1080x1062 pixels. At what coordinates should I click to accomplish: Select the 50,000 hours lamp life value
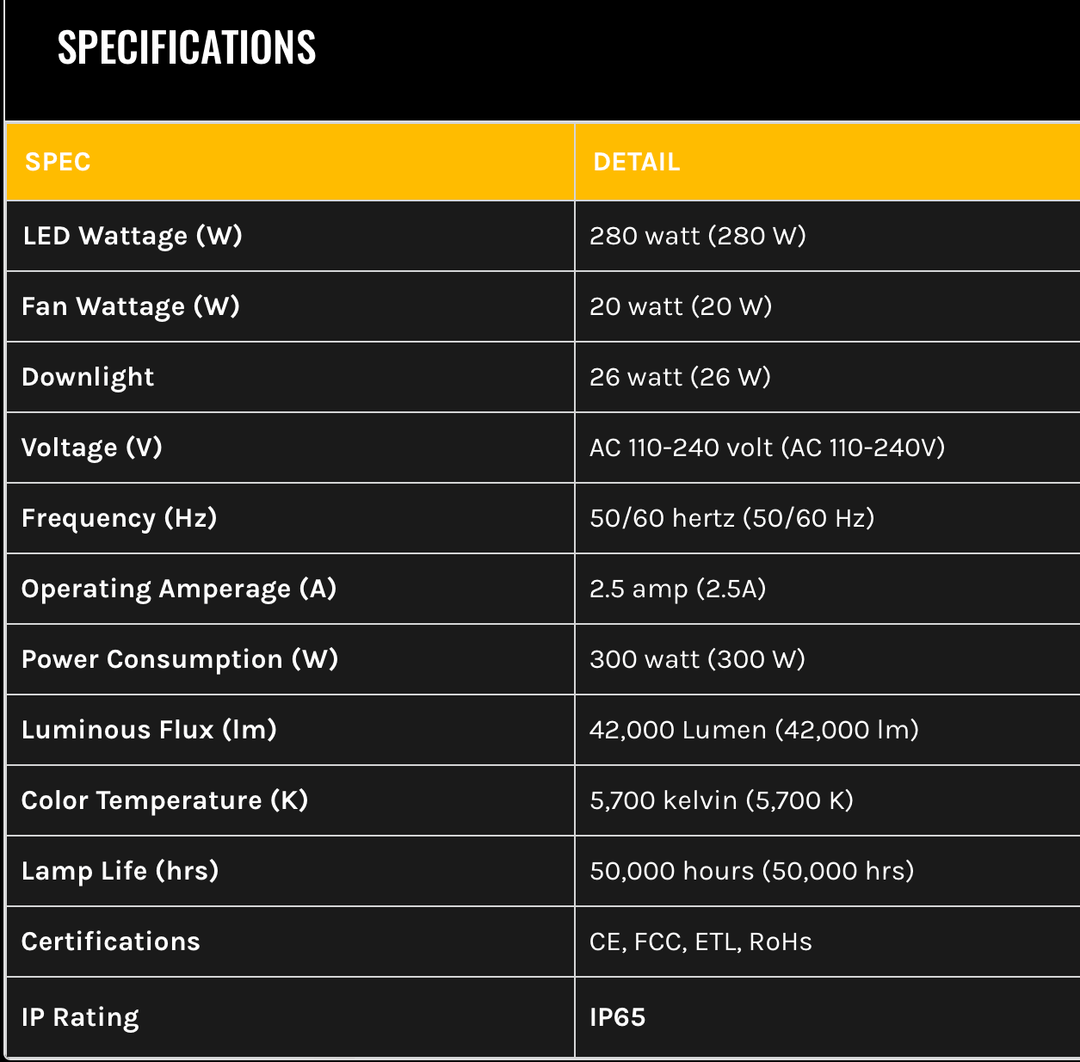coord(752,871)
